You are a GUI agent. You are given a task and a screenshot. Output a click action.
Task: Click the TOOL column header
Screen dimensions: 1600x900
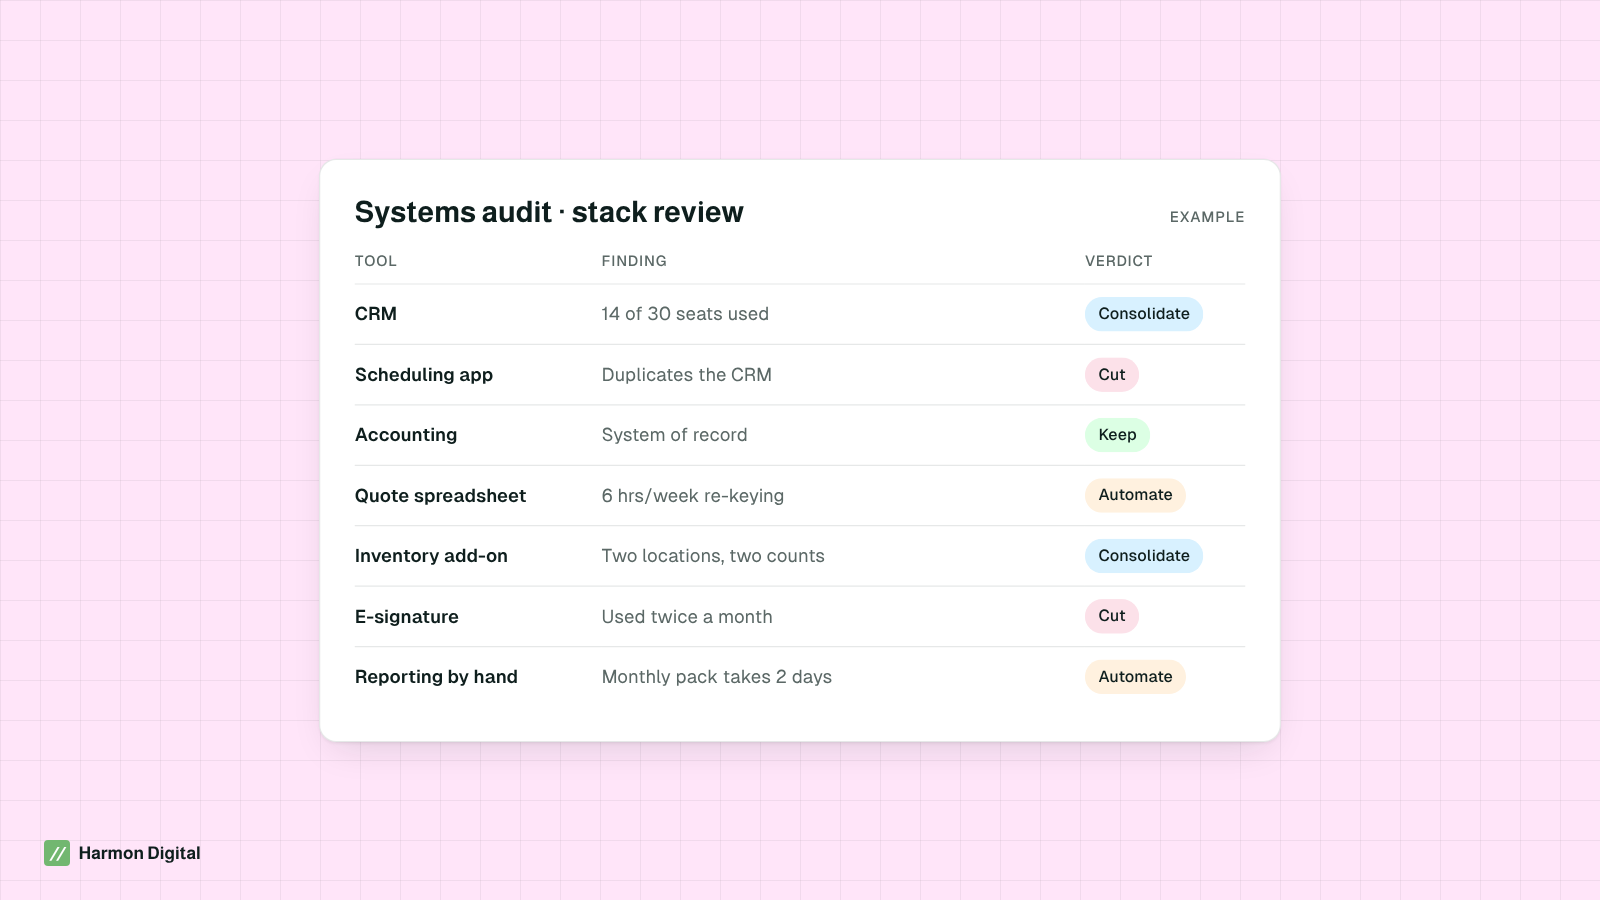point(376,261)
